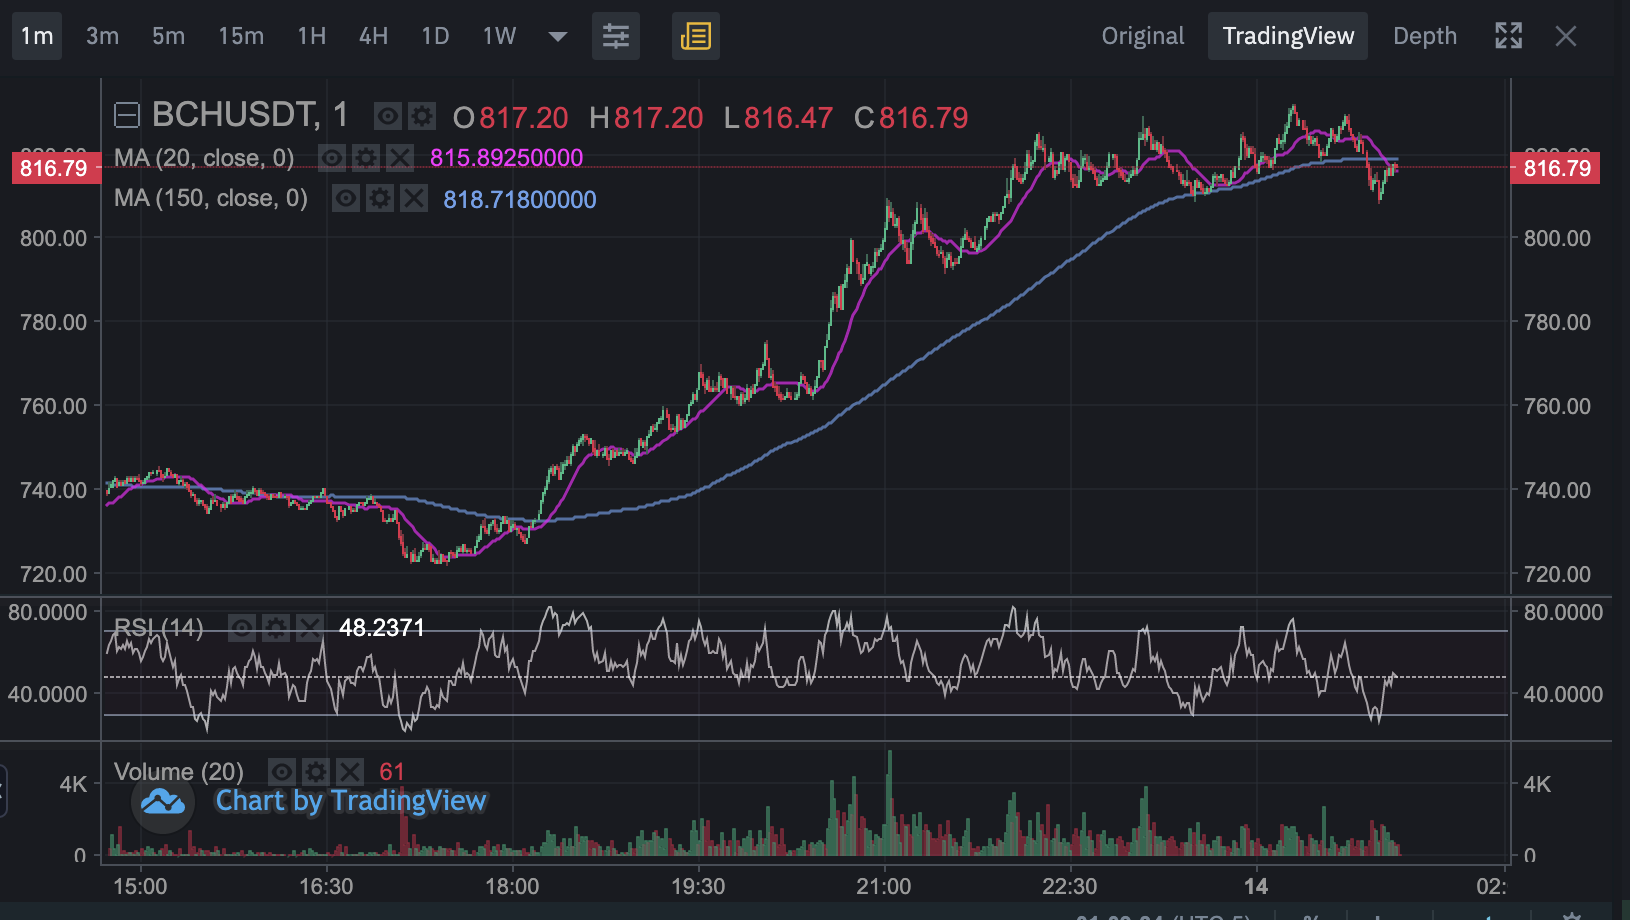Open MA 150 settings gear

click(380, 198)
